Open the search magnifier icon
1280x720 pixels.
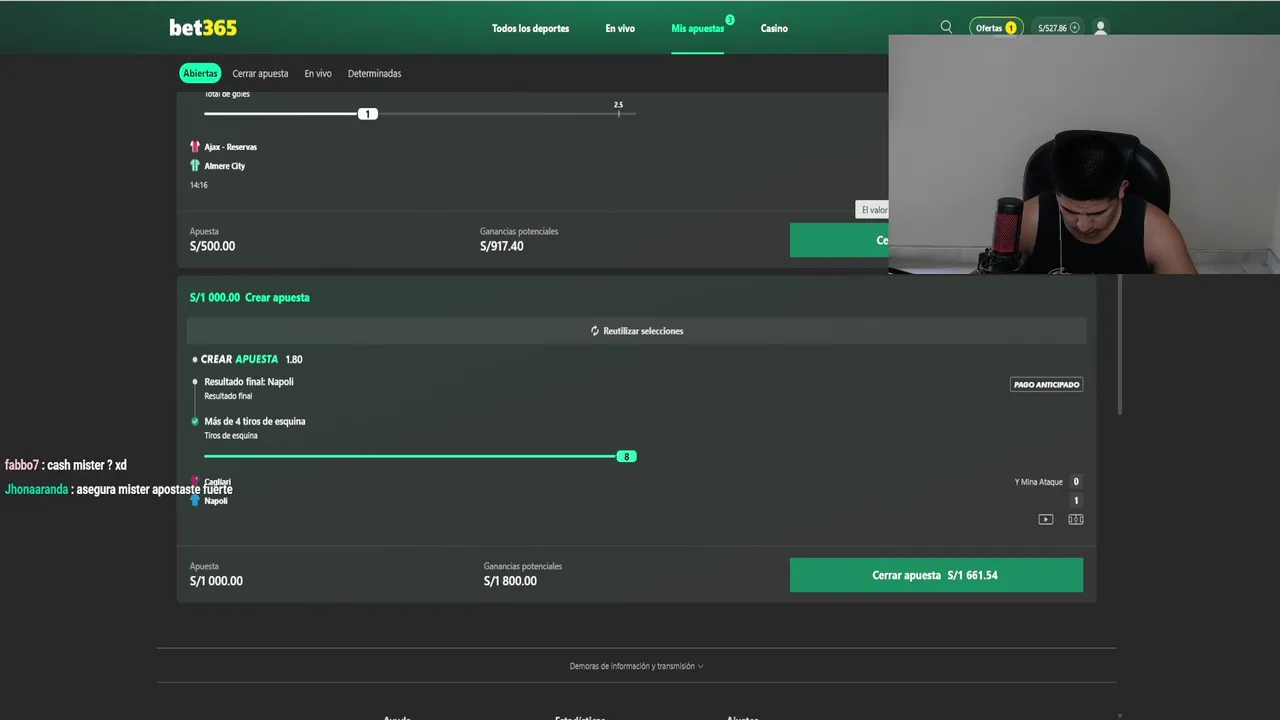pyautogui.click(x=946, y=28)
